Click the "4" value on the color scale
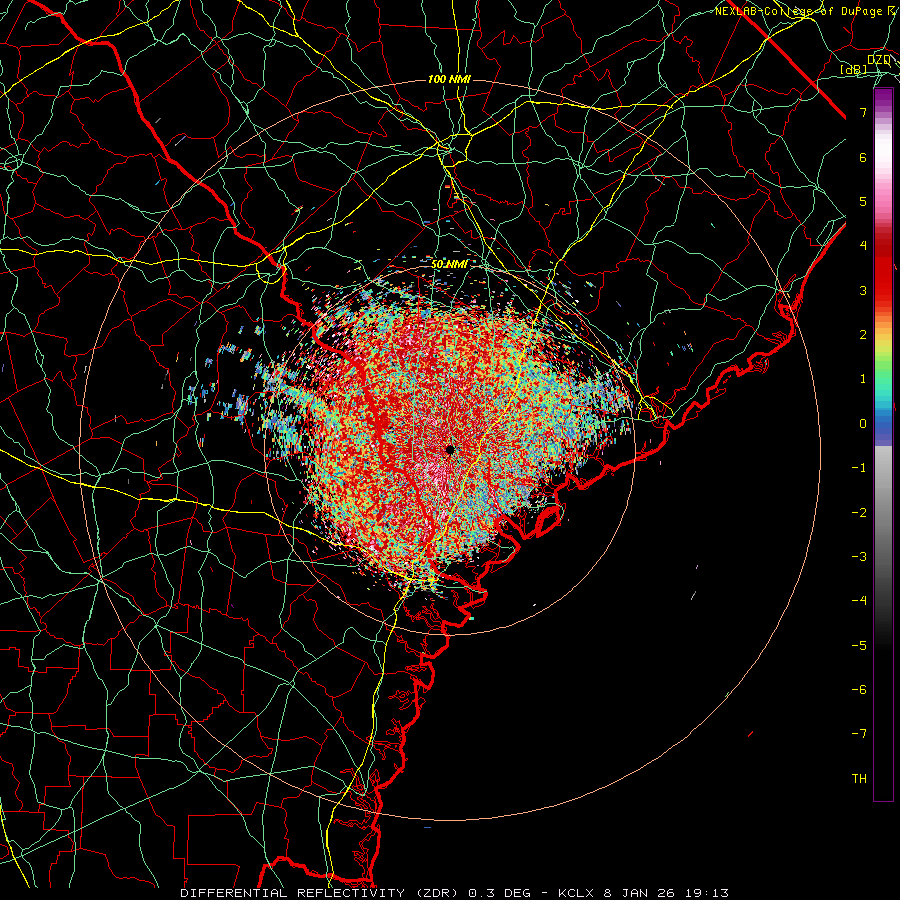 [863, 246]
